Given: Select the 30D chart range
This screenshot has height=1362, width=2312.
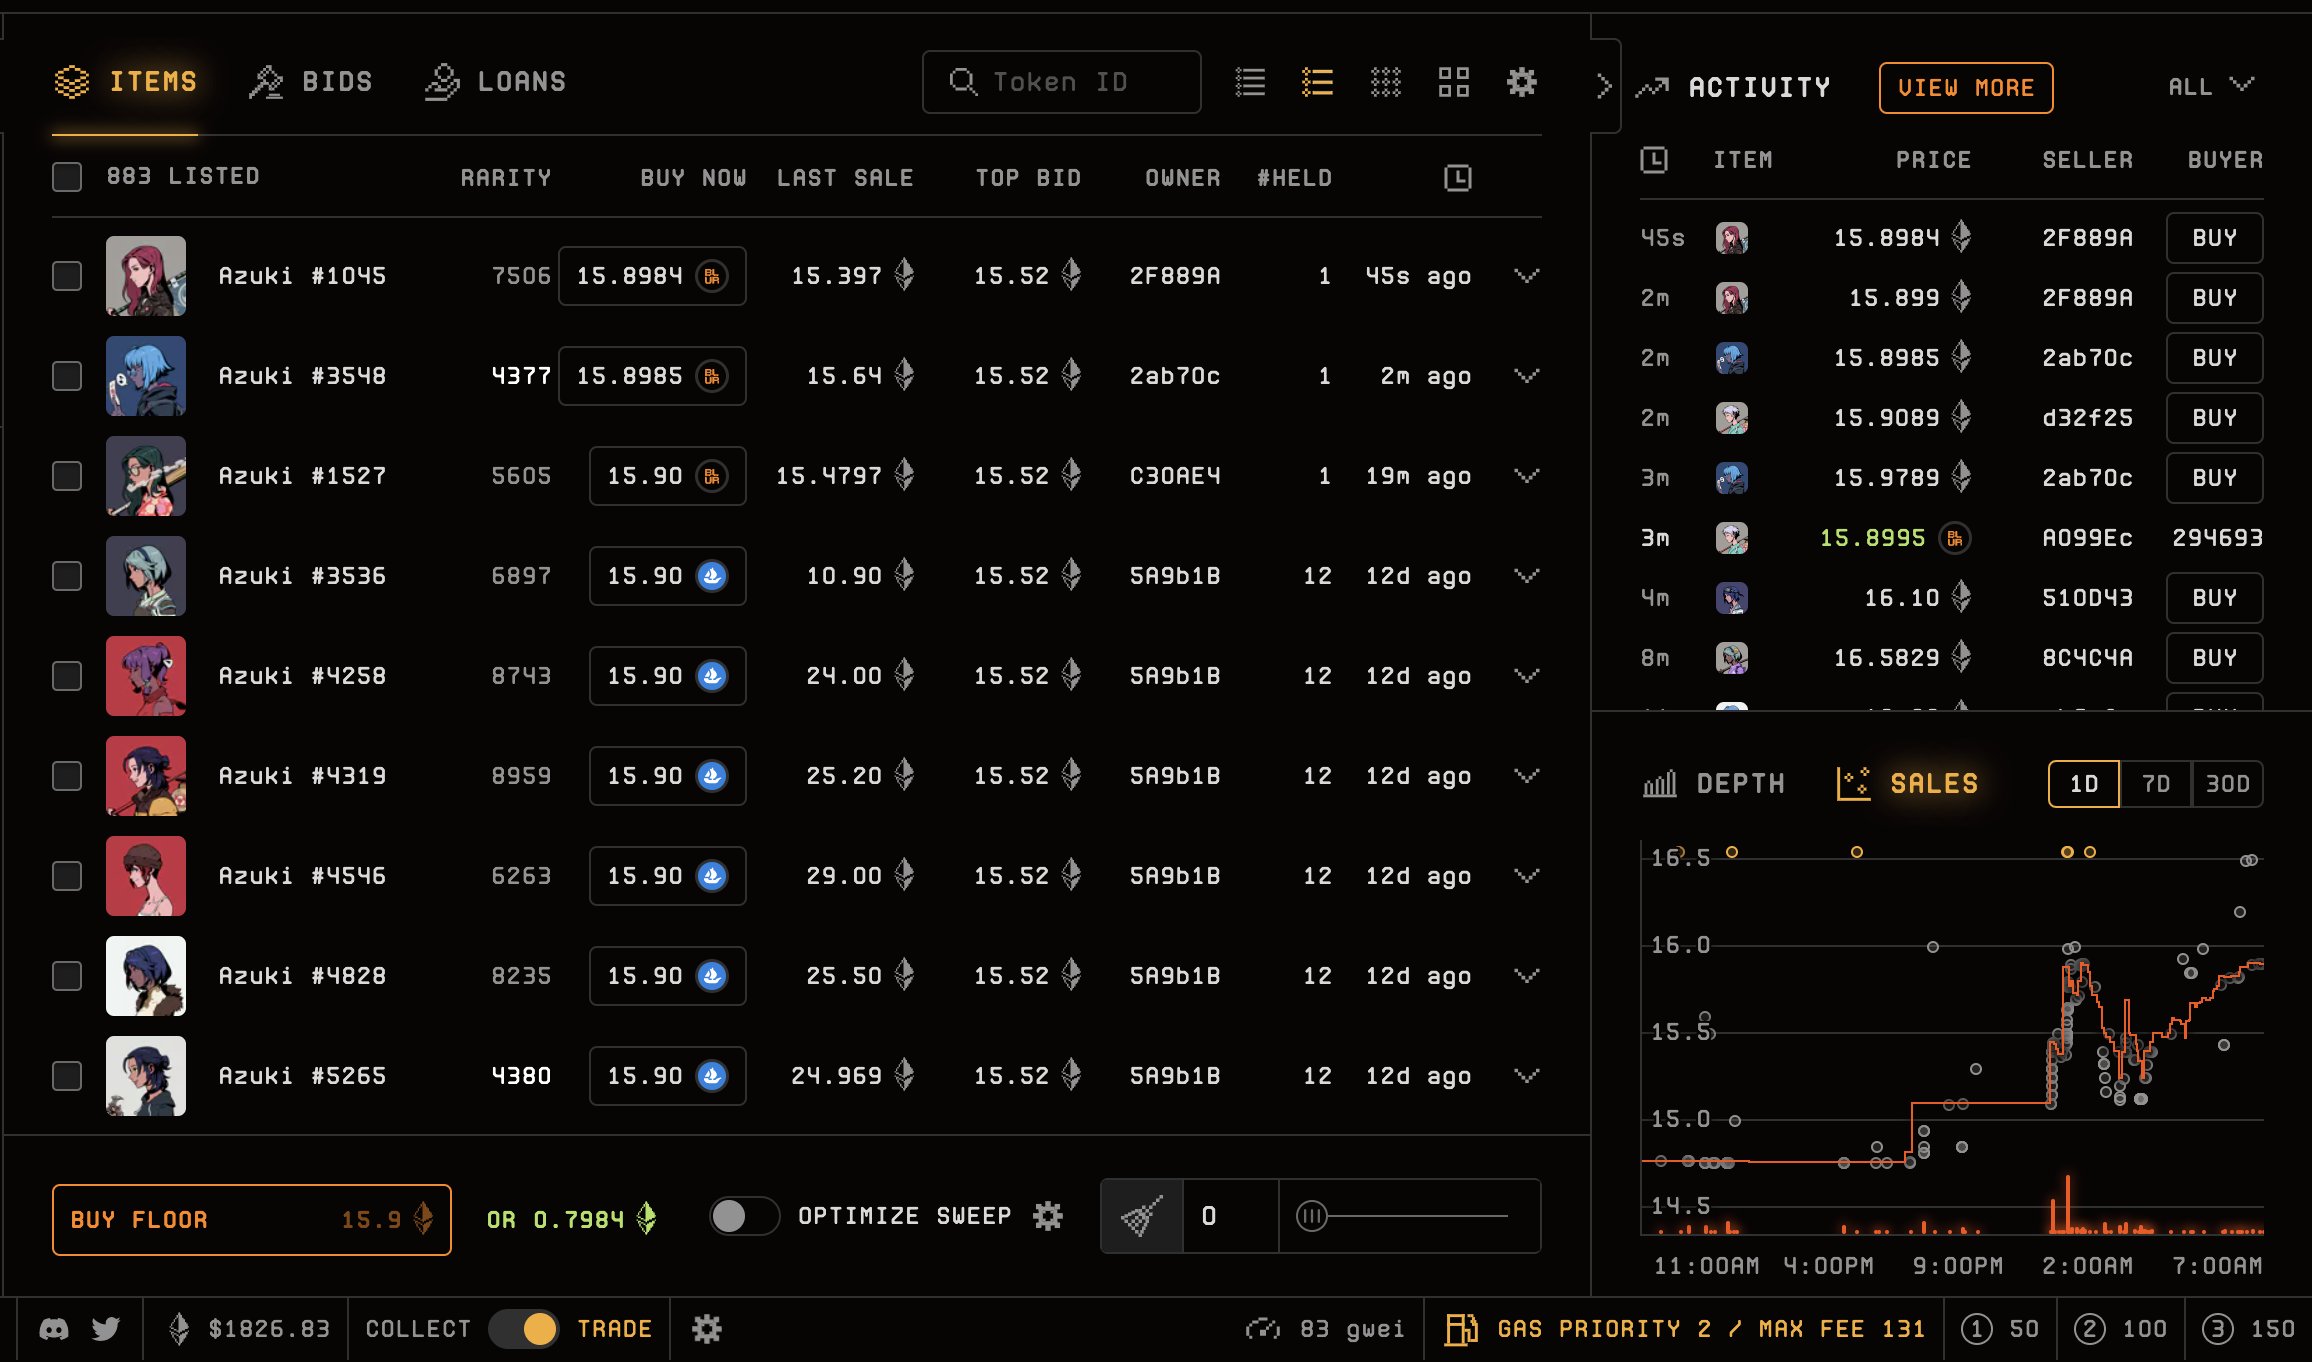Looking at the screenshot, I should pyautogui.click(x=2227, y=784).
